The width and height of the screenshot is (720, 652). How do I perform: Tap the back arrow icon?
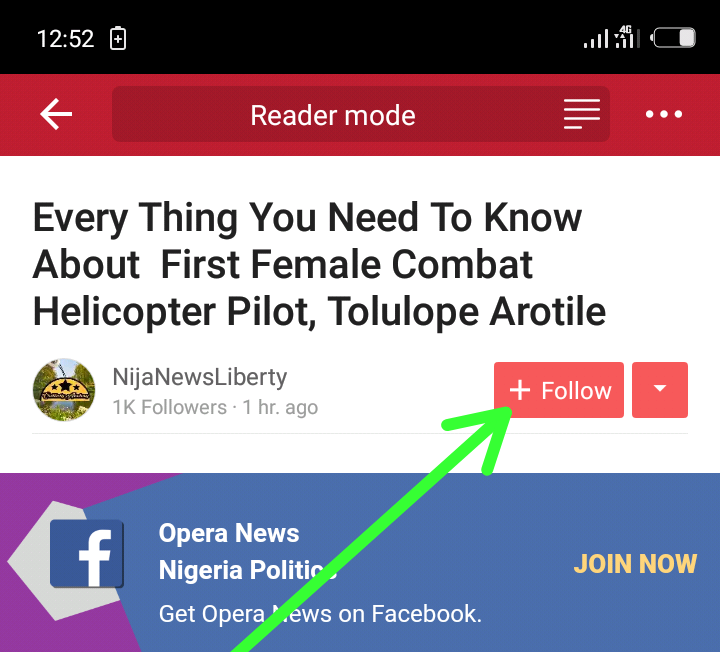[56, 114]
